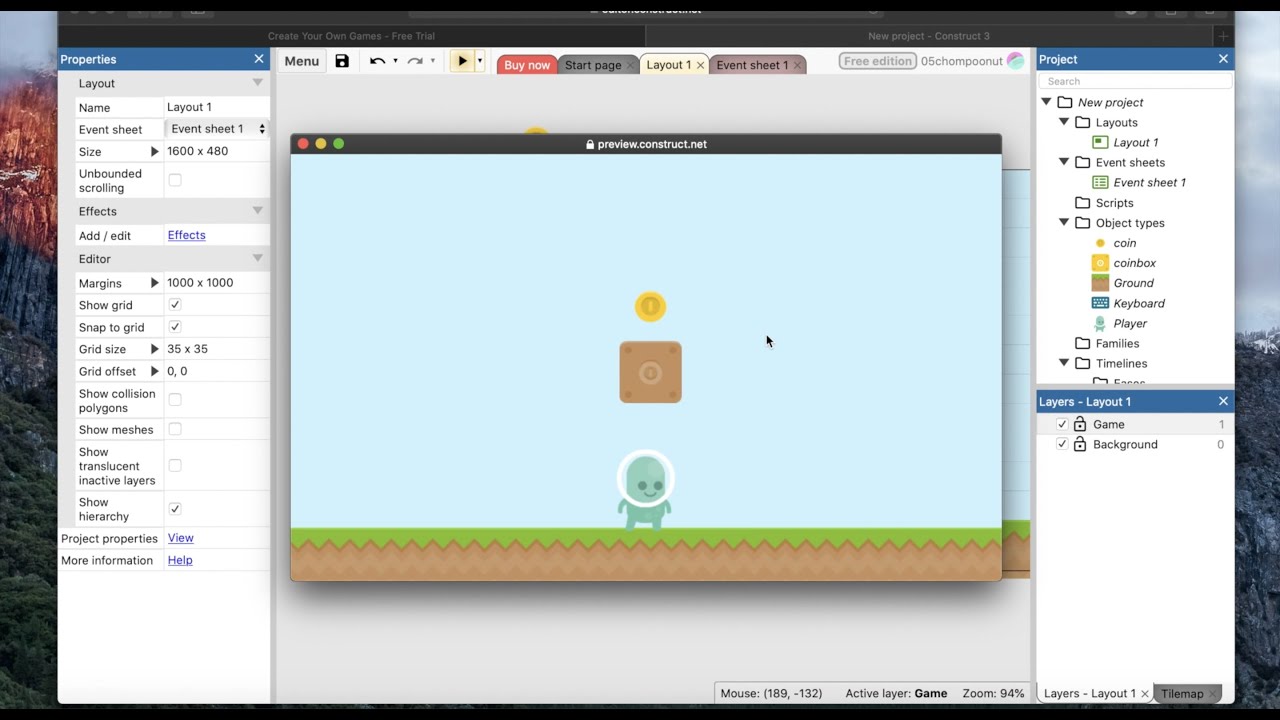Collapse the Effects properties section
The width and height of the screenshot is (1280, 720).
257,211
